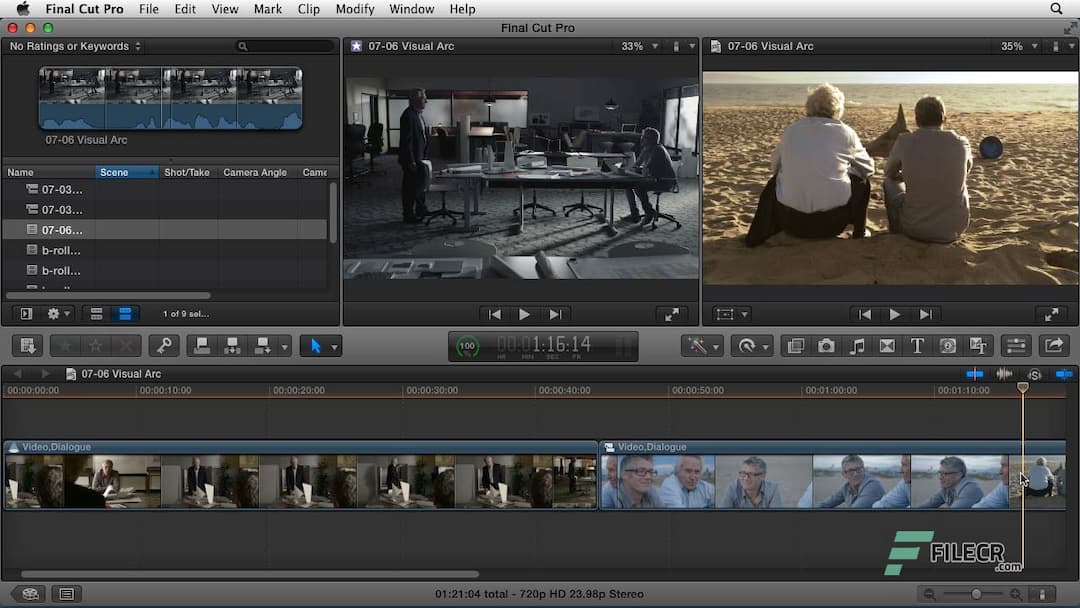
Task: Click the Timeline appearance settings icon
Action: click(1044, 594)
